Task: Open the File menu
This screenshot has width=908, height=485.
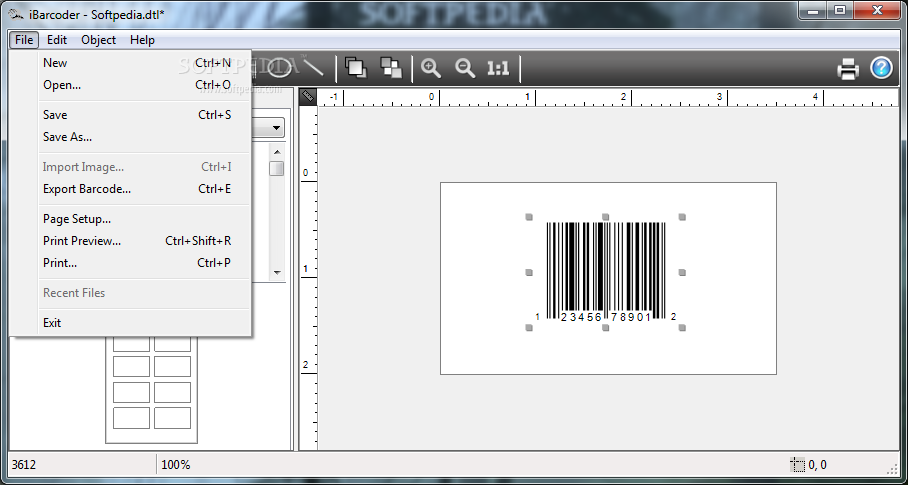Action: pos(24,40)
